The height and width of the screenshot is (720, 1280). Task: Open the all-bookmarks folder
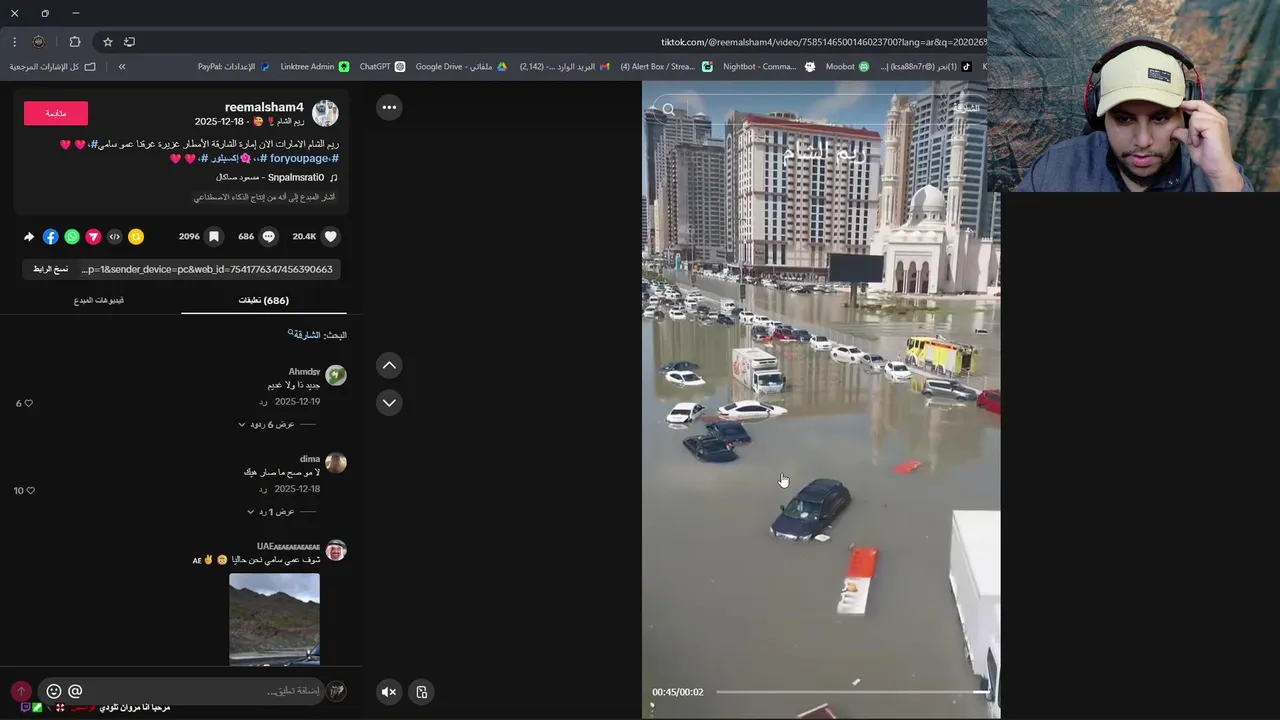pyautogui.click(x=53, y=67)
